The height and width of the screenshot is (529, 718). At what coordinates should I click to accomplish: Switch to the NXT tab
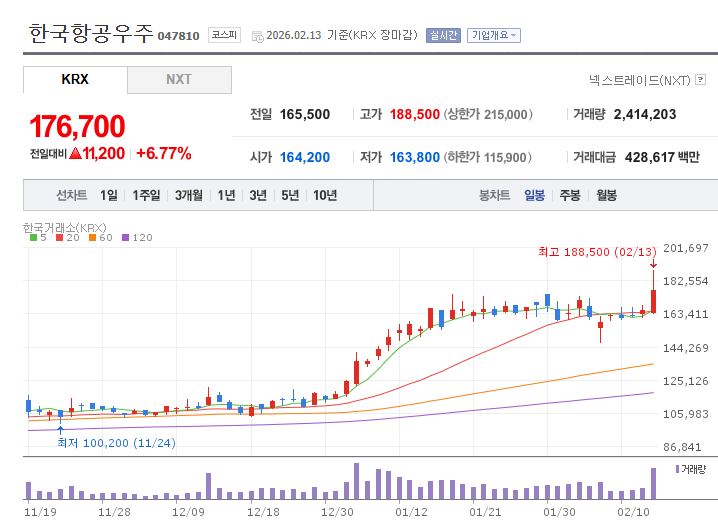click(x=179, y=80)
